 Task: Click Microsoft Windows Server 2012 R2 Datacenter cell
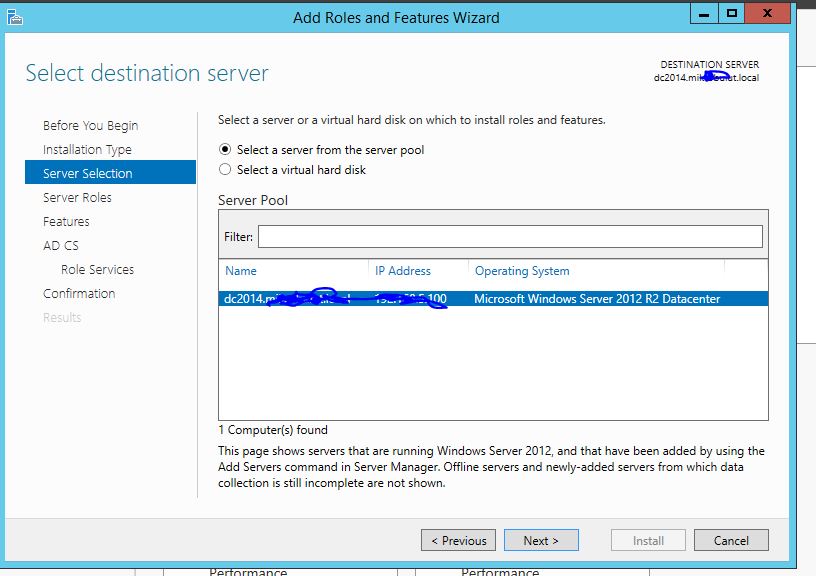597,299
